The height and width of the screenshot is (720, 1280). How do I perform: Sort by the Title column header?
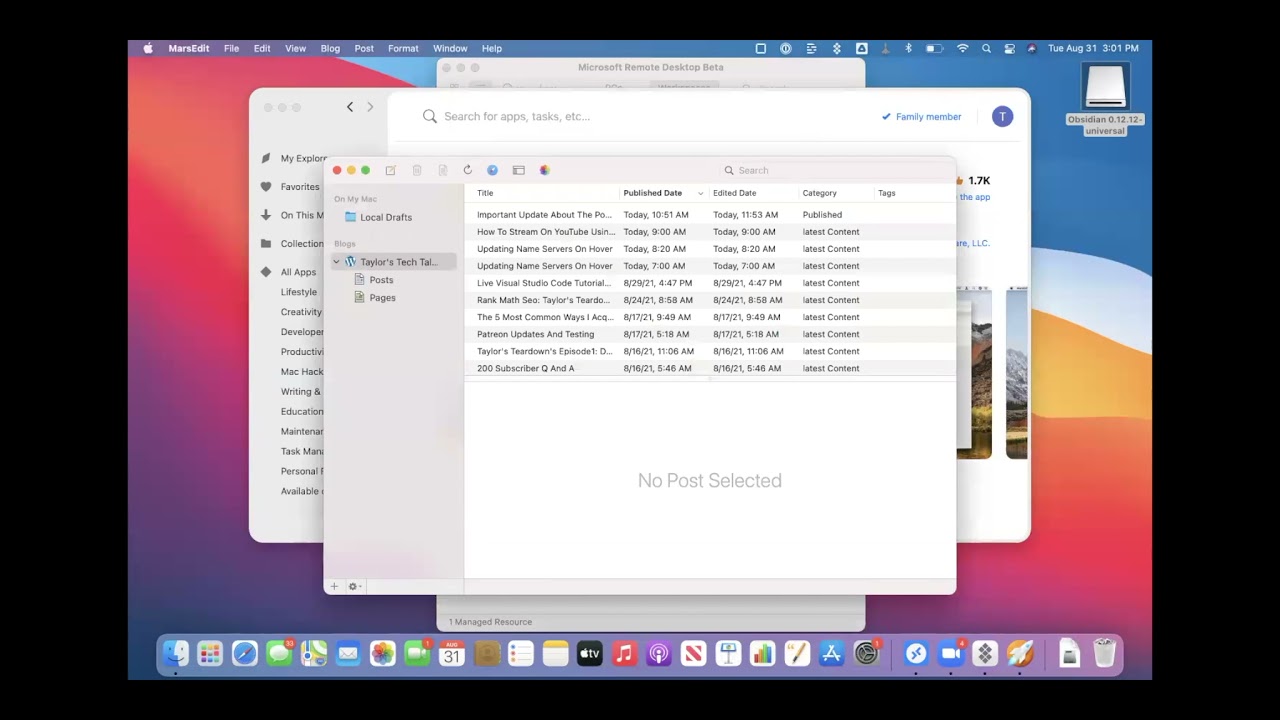pos(485,193)
